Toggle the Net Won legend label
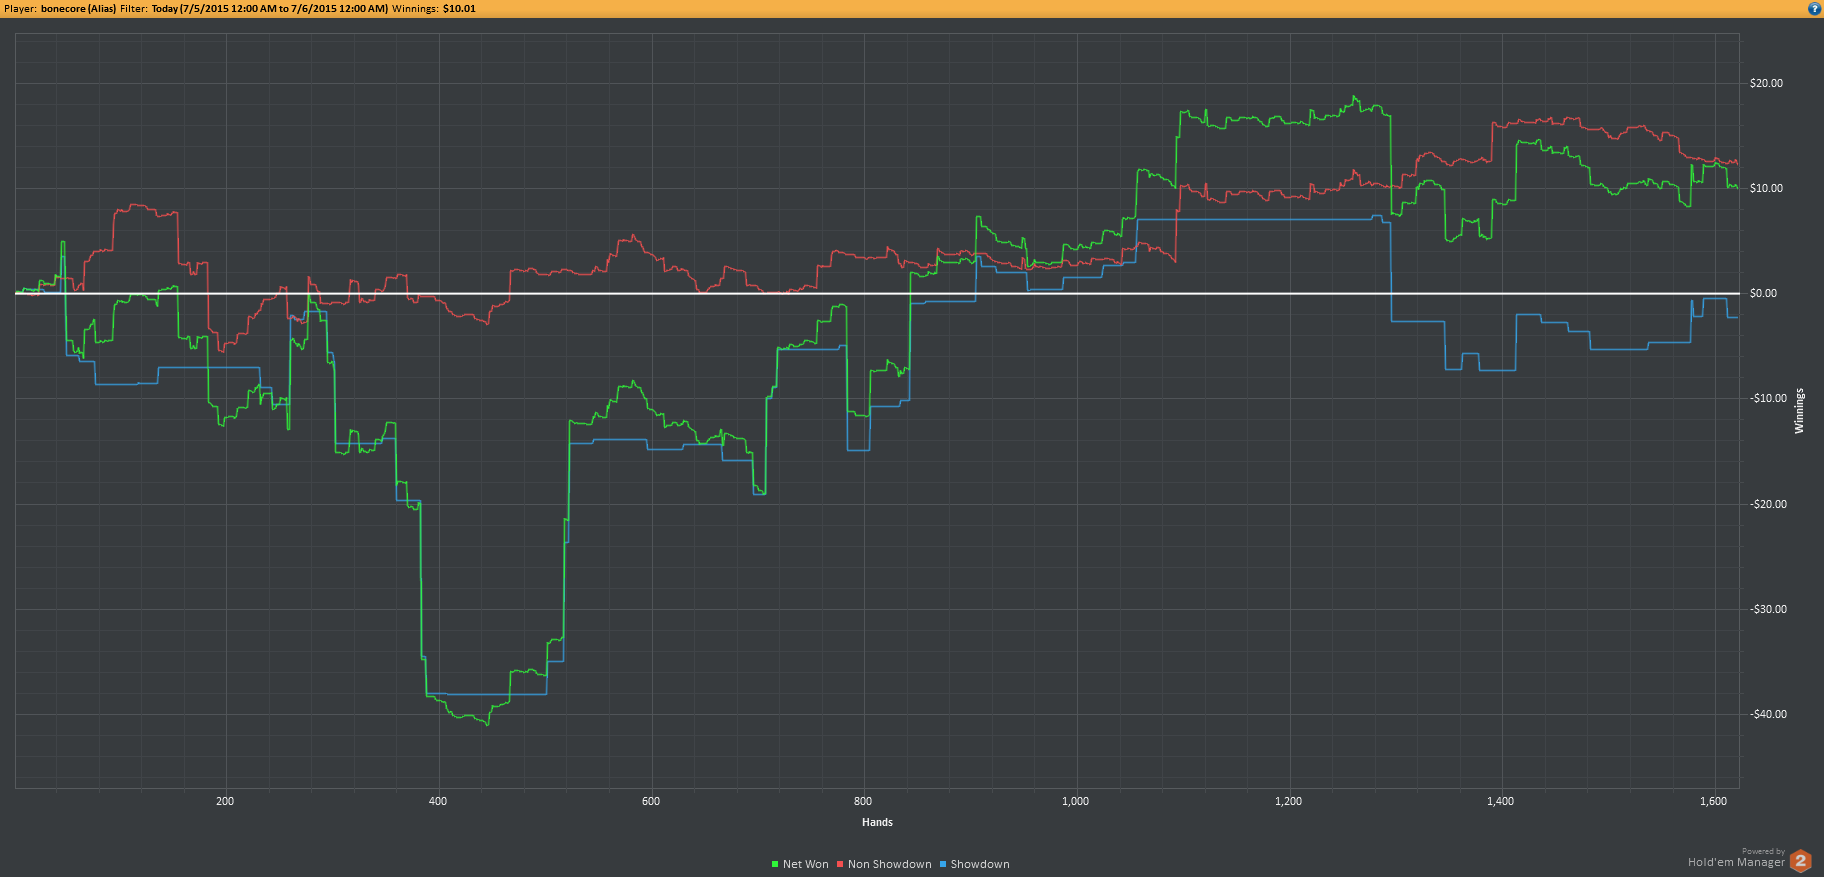 point(806,864)
